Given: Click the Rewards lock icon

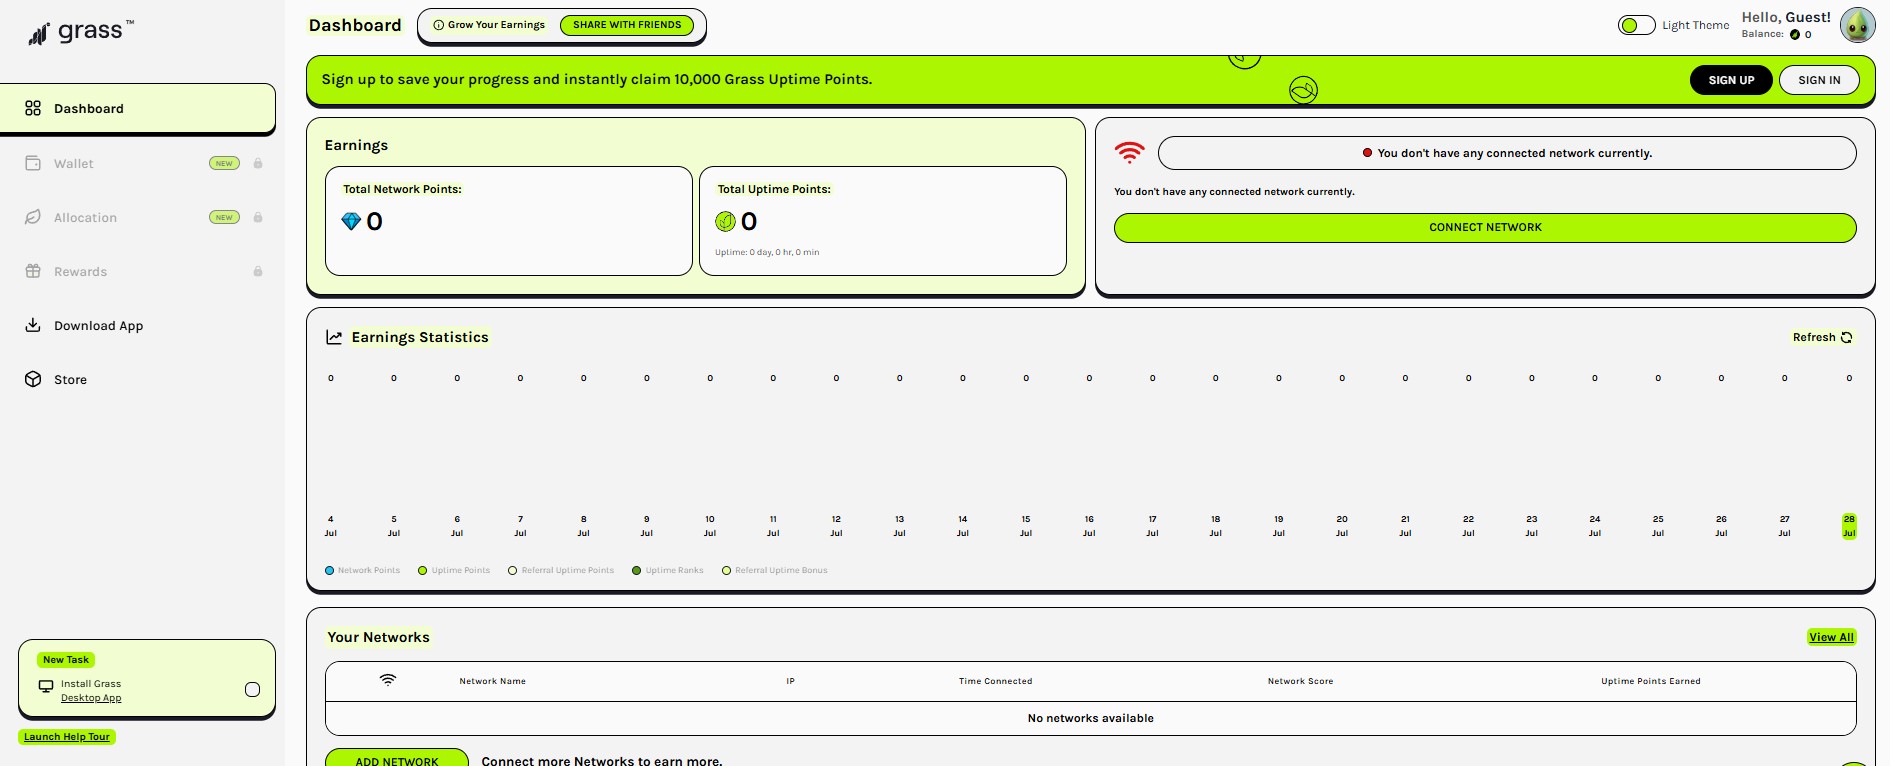Looking at the screenshot, I should [x=258, y=271].
